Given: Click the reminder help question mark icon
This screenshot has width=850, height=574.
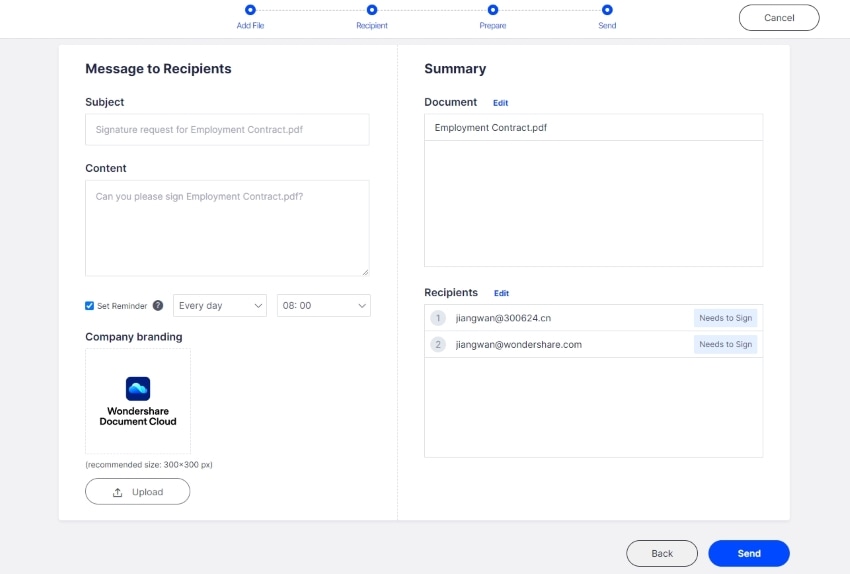Looking at the screenshot, I should coord(158,306).
